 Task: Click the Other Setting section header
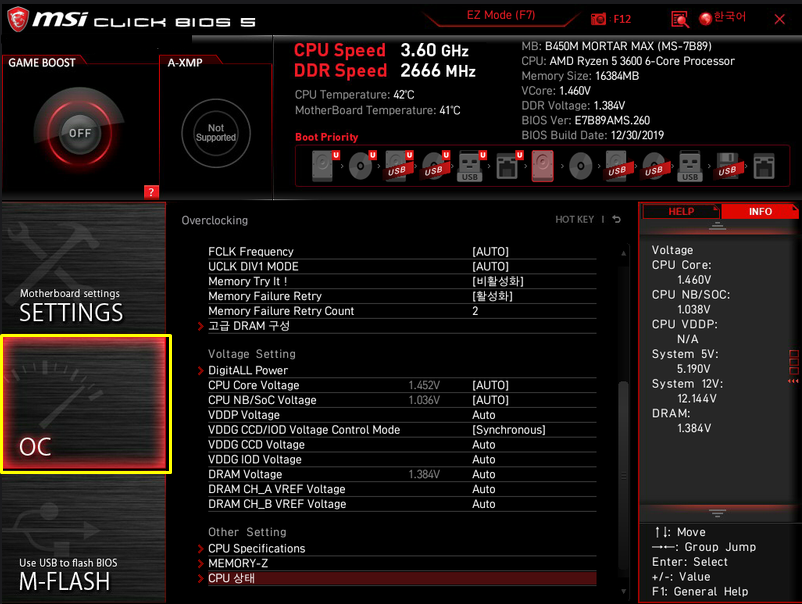pyautogui.click(x=247, y=532)
